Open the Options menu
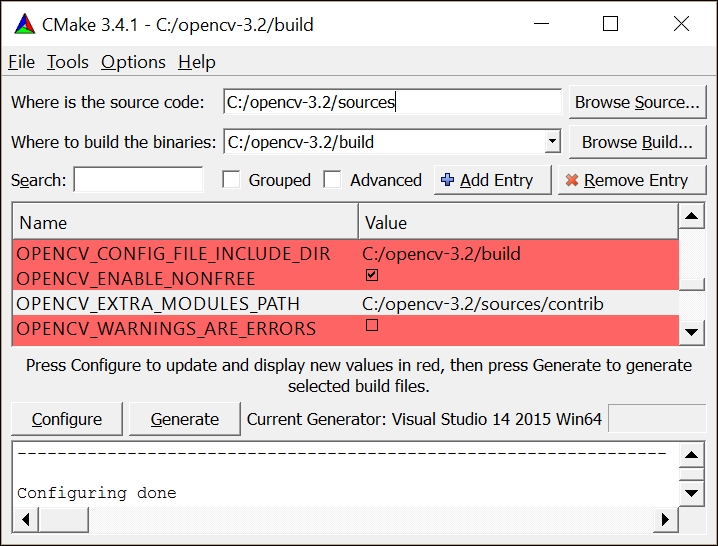The height and width of the screenshot is (546, 718). (x=133, y=62)
